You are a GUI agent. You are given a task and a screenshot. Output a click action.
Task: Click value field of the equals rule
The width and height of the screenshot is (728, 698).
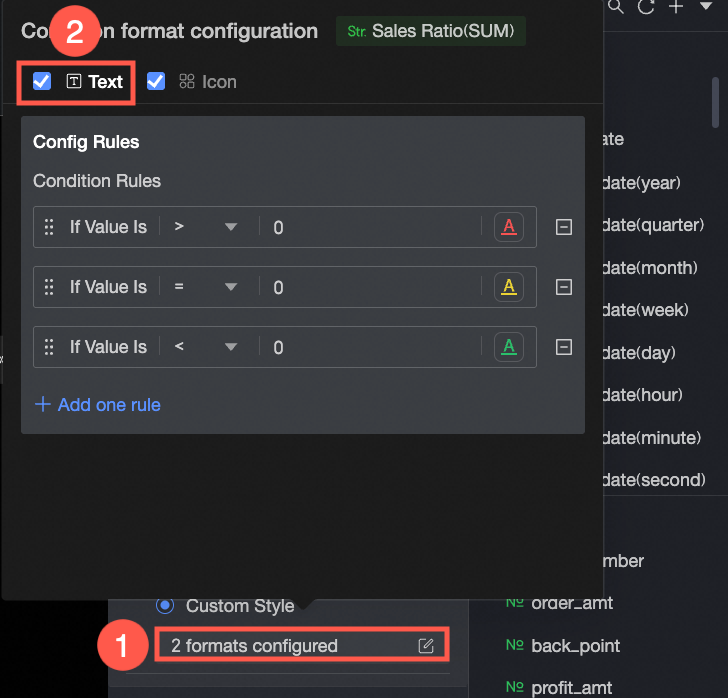click(x=371, y=287)
